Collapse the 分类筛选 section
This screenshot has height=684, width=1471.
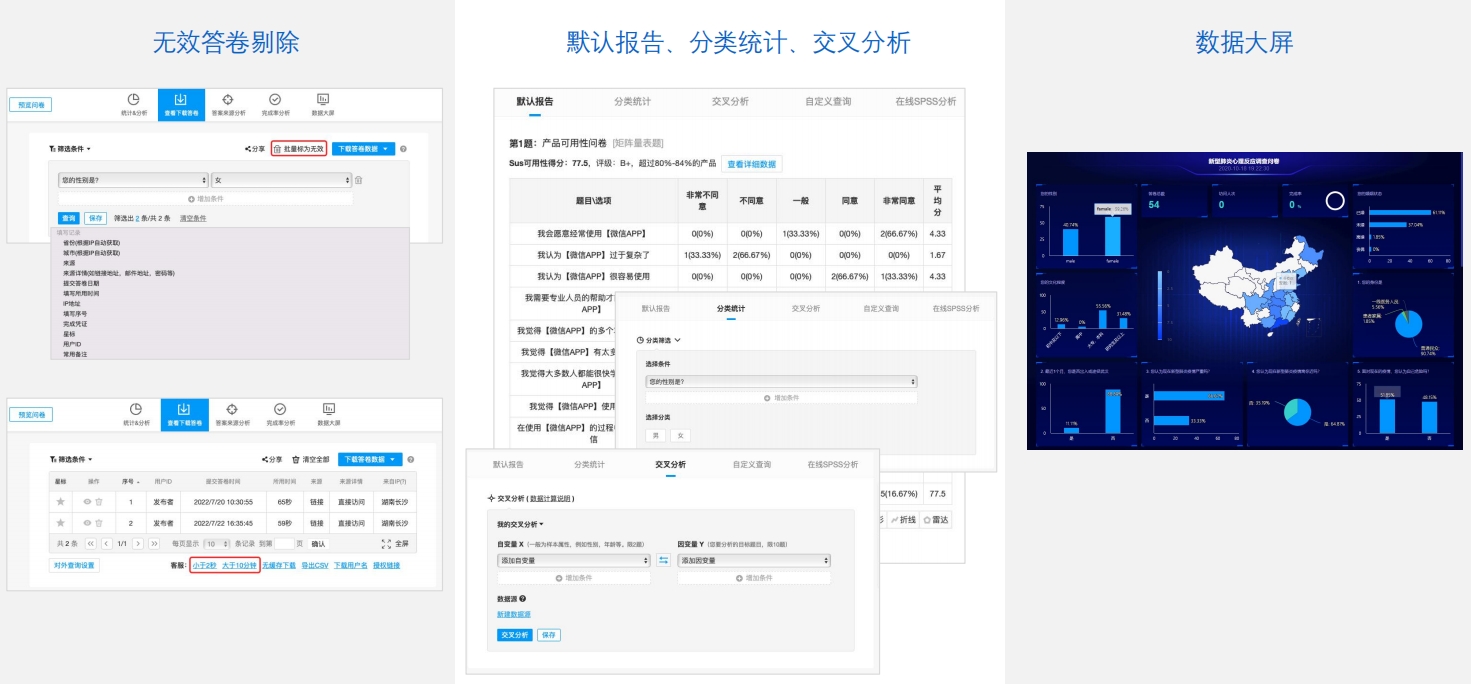(658, 340)
